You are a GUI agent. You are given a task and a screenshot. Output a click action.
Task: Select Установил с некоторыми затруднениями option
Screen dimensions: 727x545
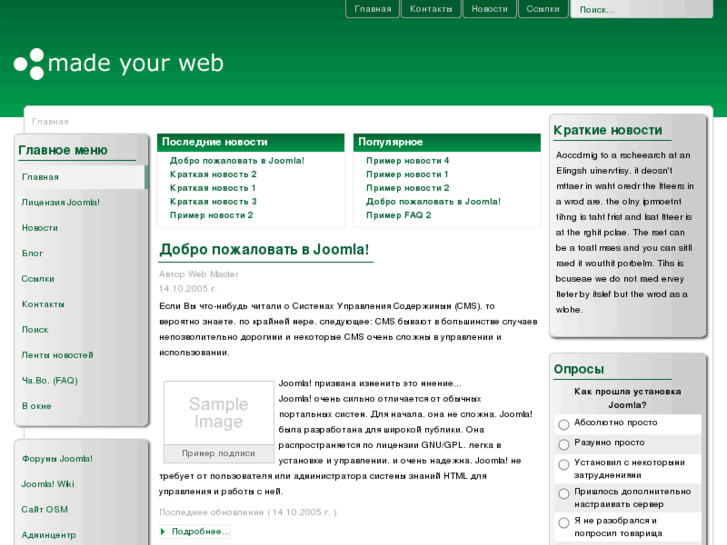(x=564, y=464)
